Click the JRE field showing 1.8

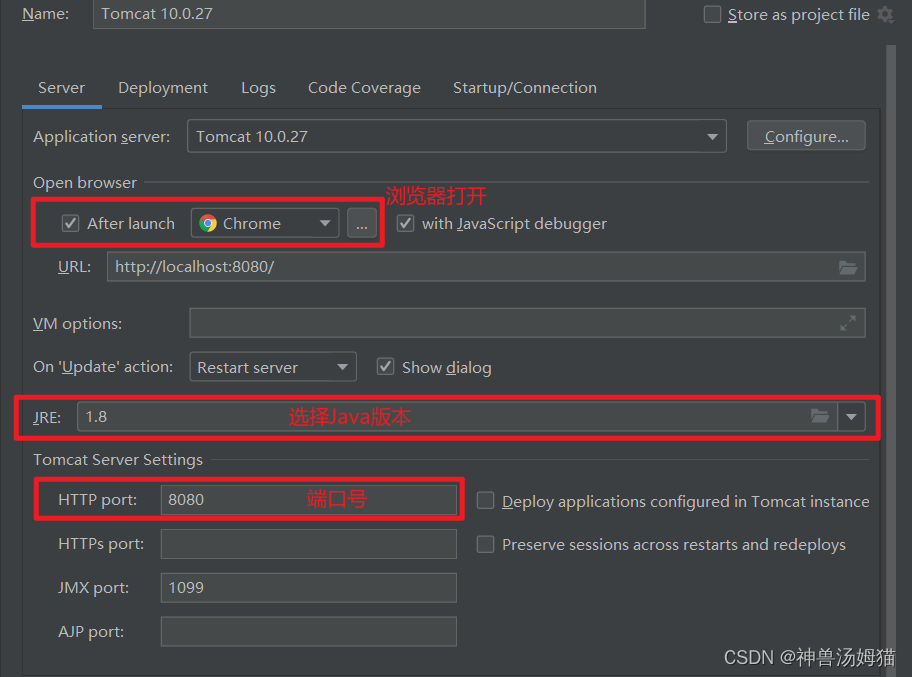pos(457,416)
